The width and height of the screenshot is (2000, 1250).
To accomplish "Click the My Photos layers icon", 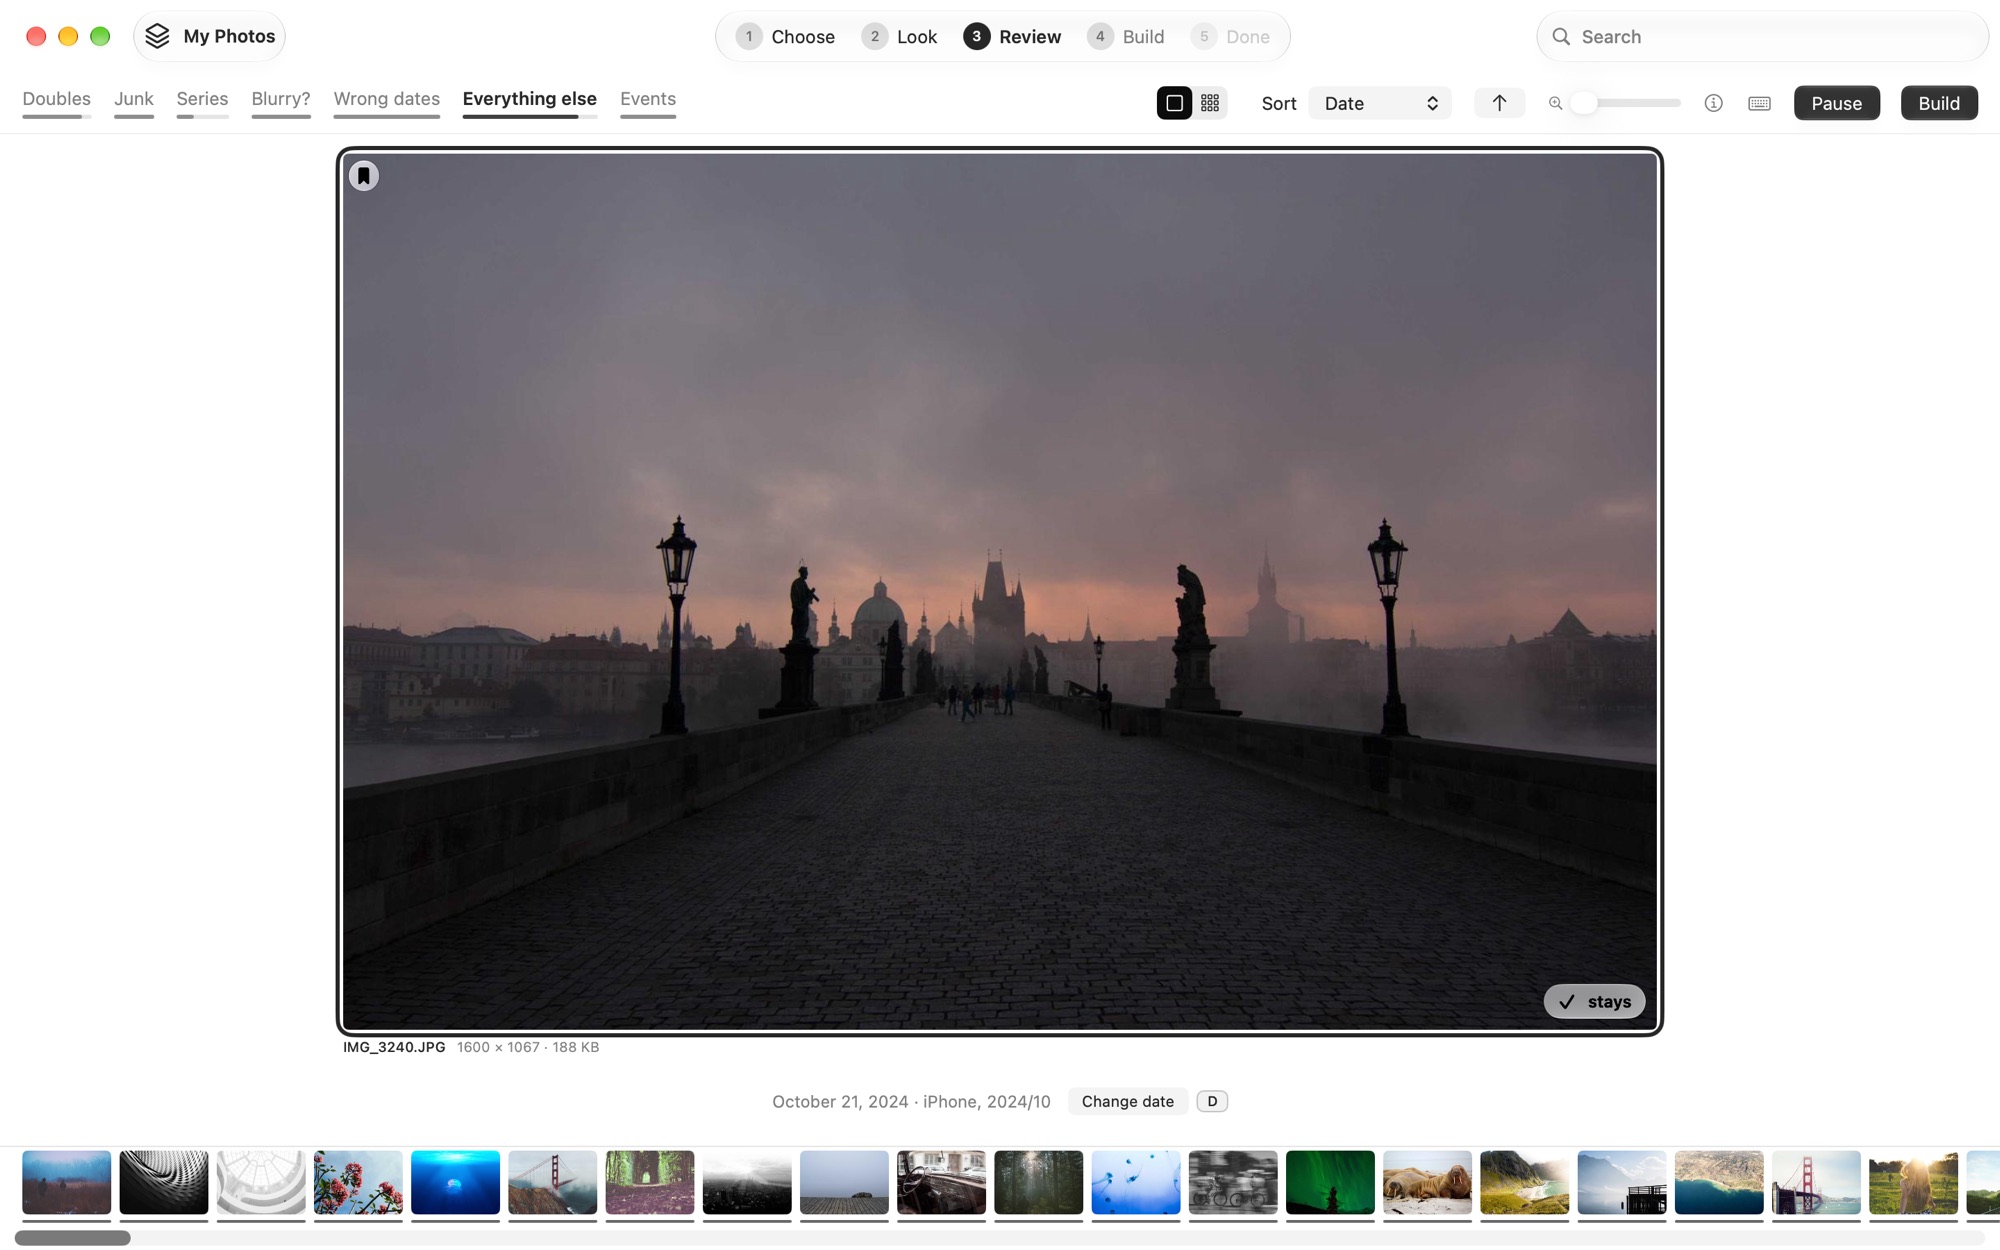I will click(x=158, y=36).
